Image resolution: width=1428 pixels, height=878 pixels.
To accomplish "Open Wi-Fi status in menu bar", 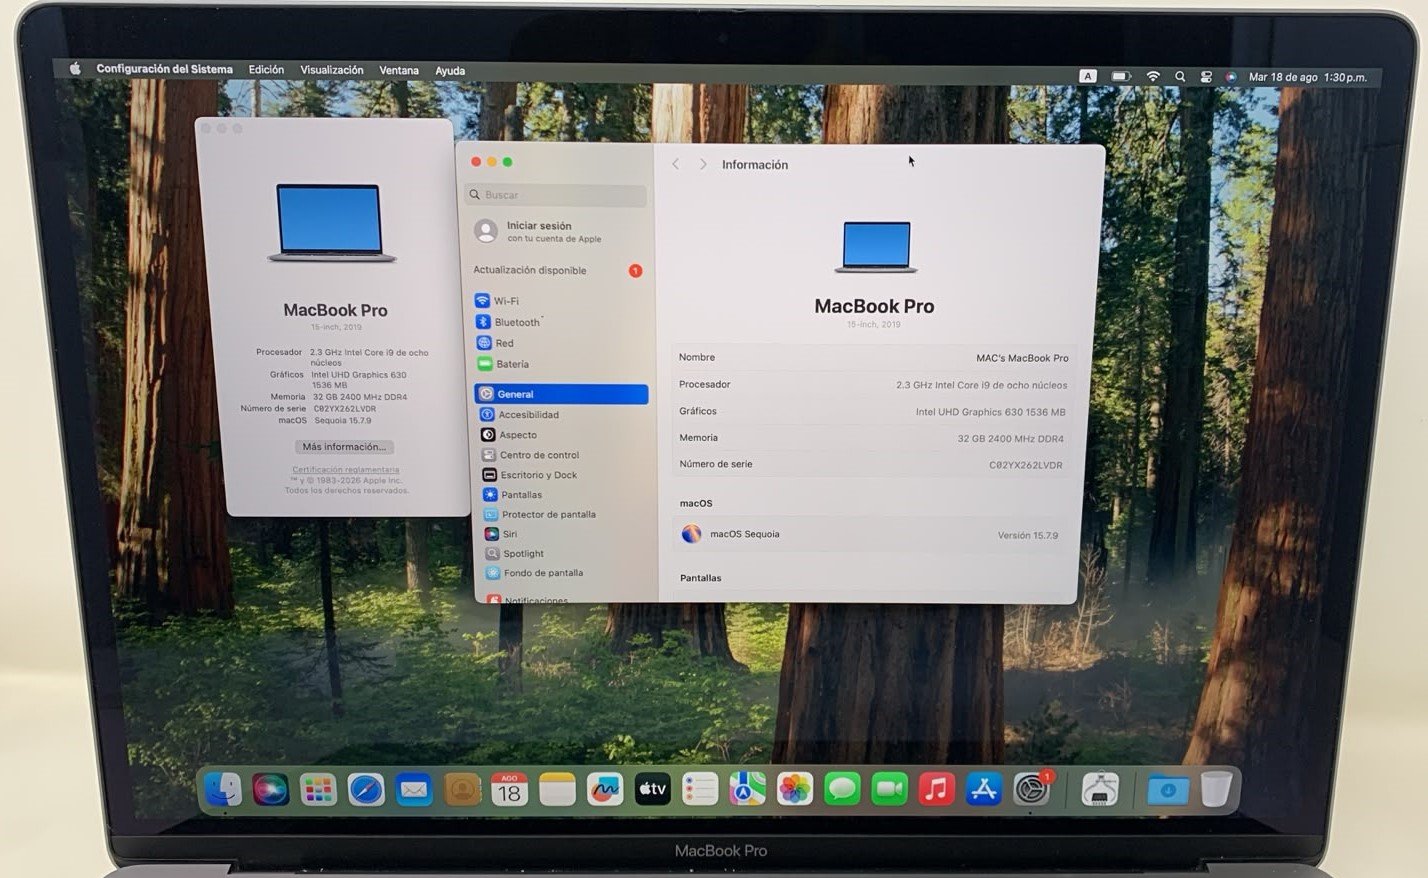I will pyautogui.click(x=1153, y=76).
